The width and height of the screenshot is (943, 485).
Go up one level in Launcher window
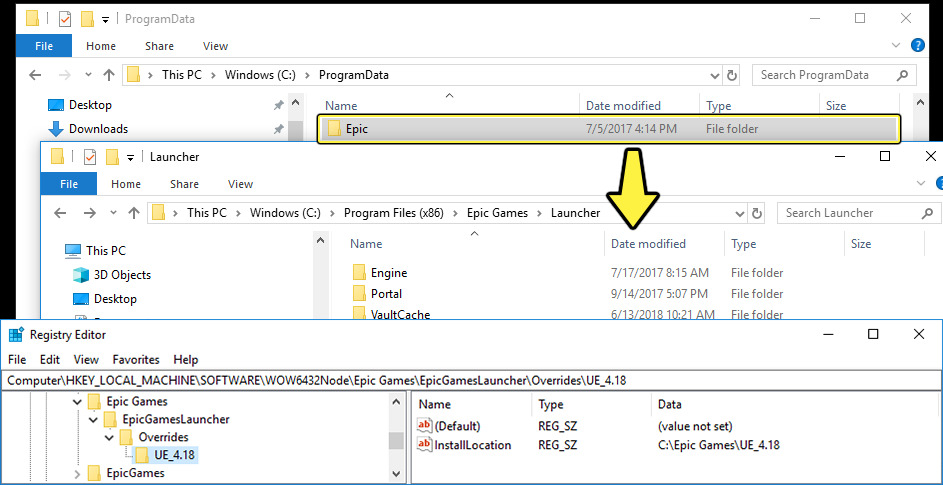point(134,213)
